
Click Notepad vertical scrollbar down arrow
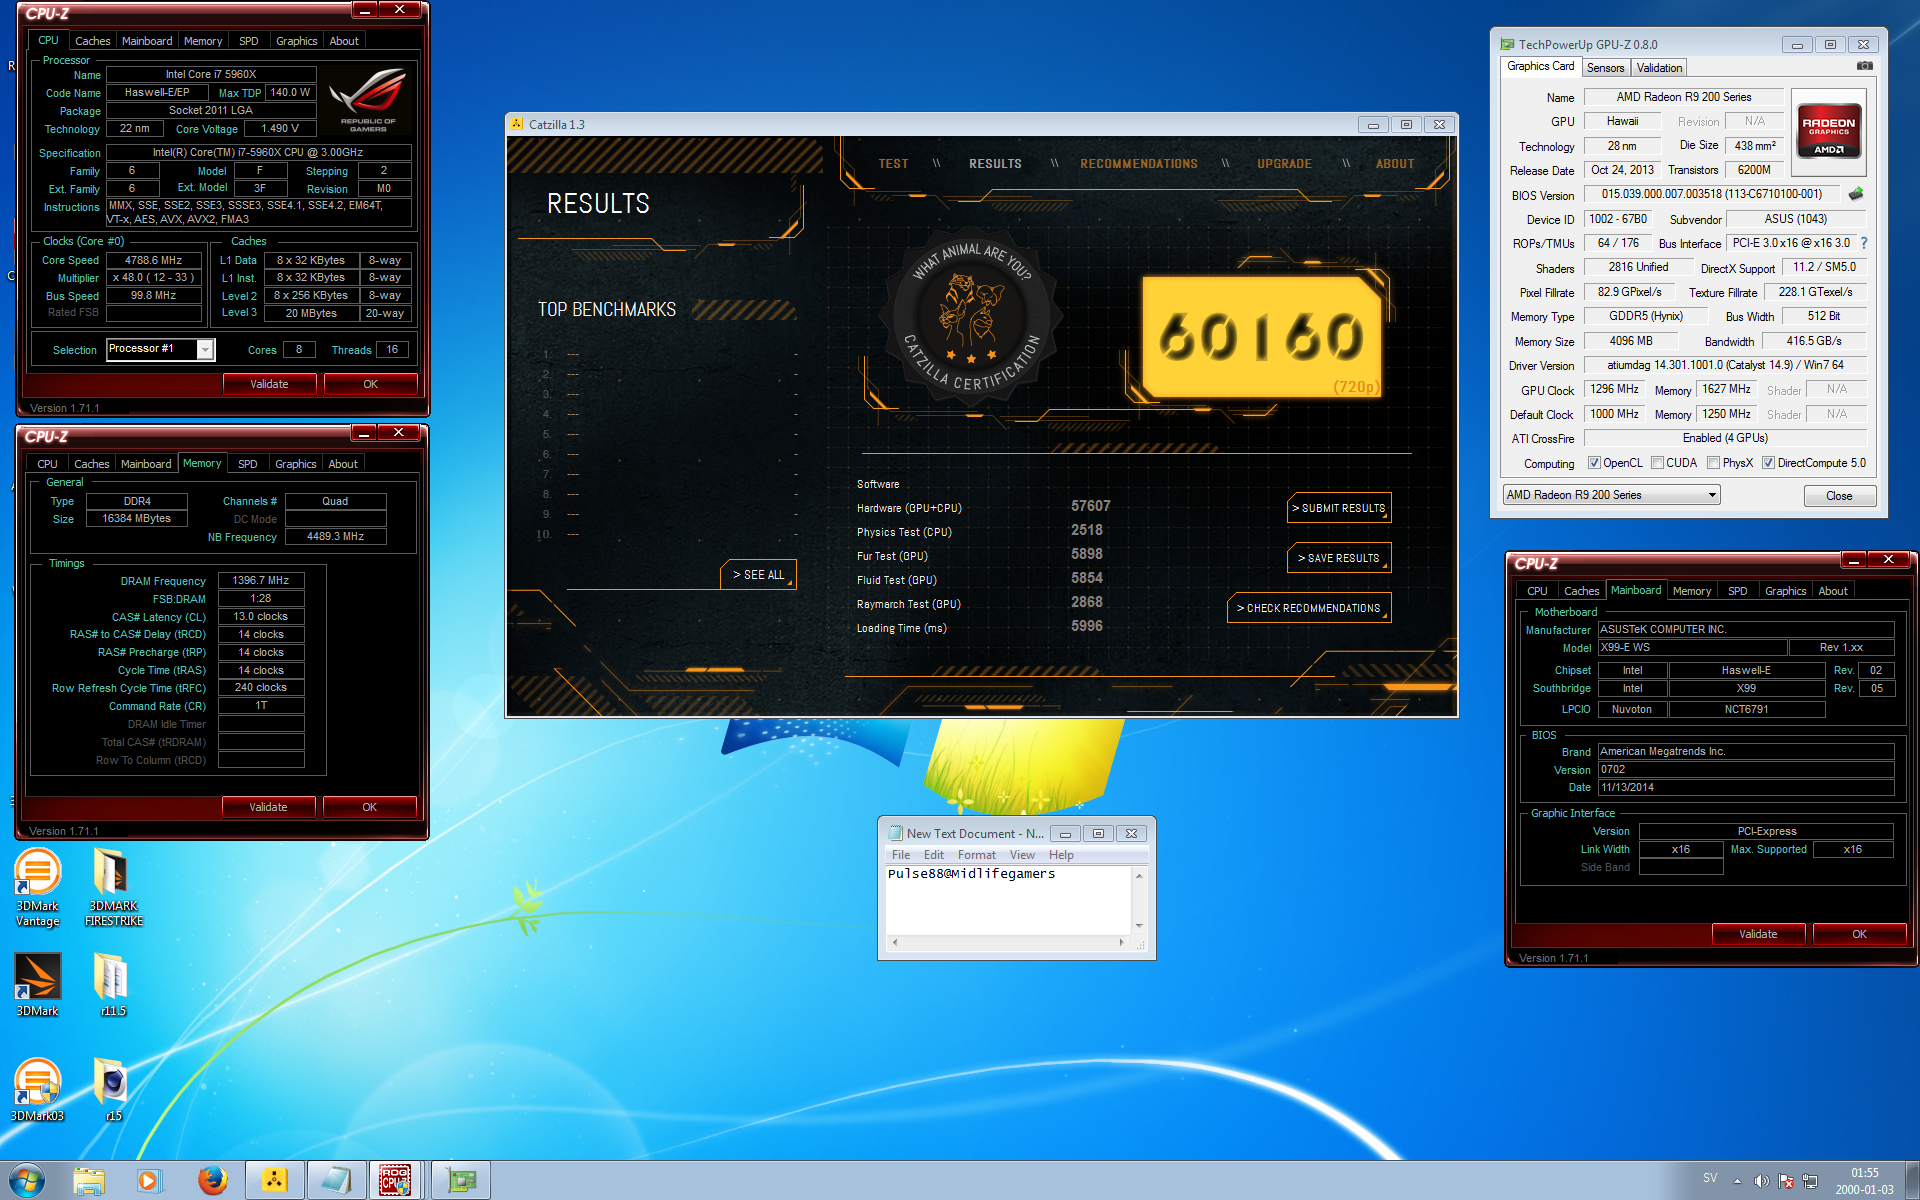coord(1139,926)
